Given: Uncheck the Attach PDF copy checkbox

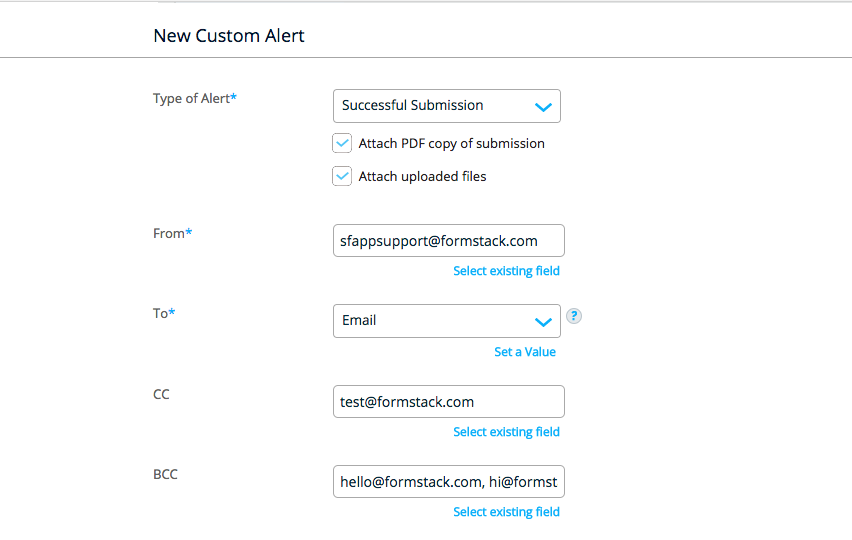Looking at the screenshot, I should coord(343,143).
